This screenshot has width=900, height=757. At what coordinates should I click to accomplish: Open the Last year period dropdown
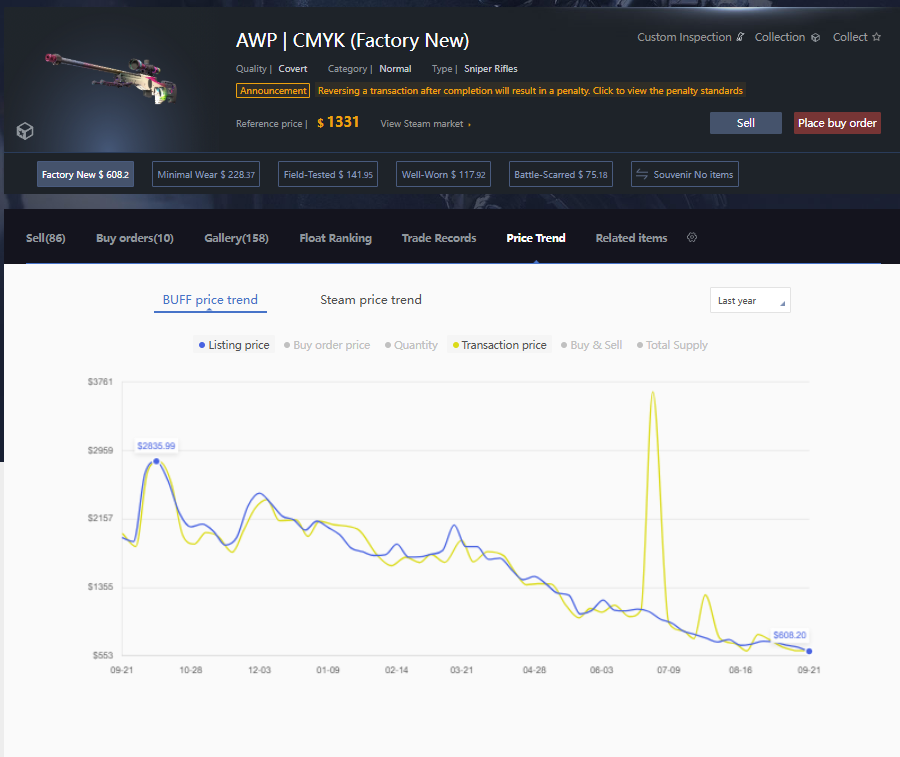point(750,300)
